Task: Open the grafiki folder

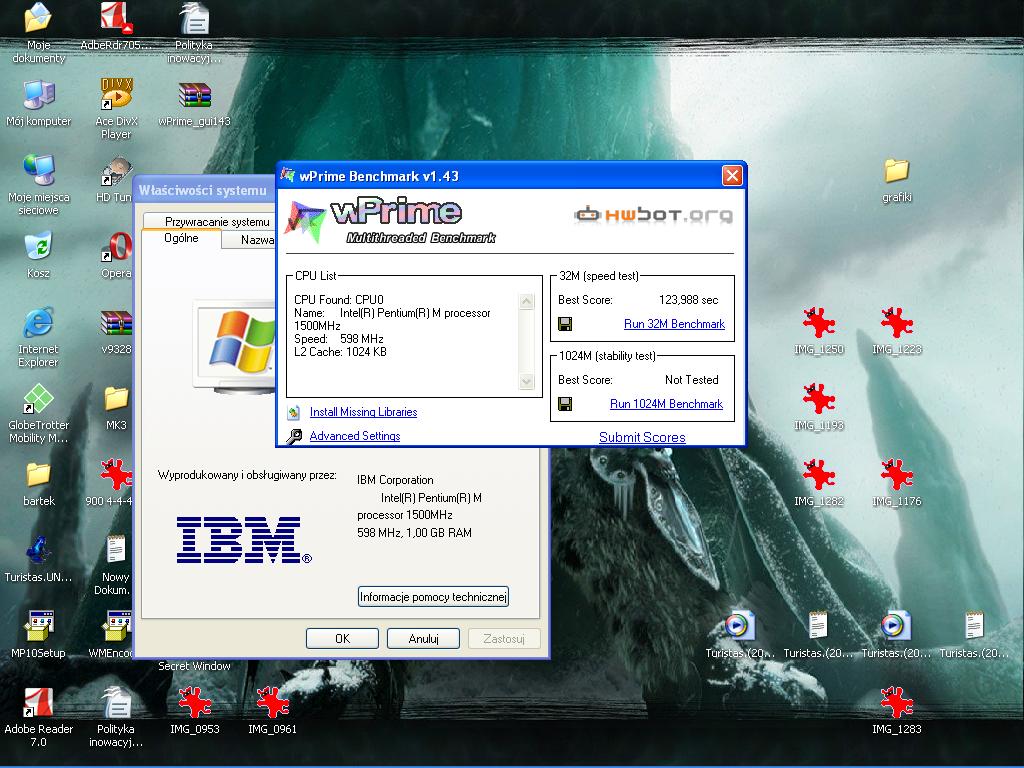Action: [897, 180]
